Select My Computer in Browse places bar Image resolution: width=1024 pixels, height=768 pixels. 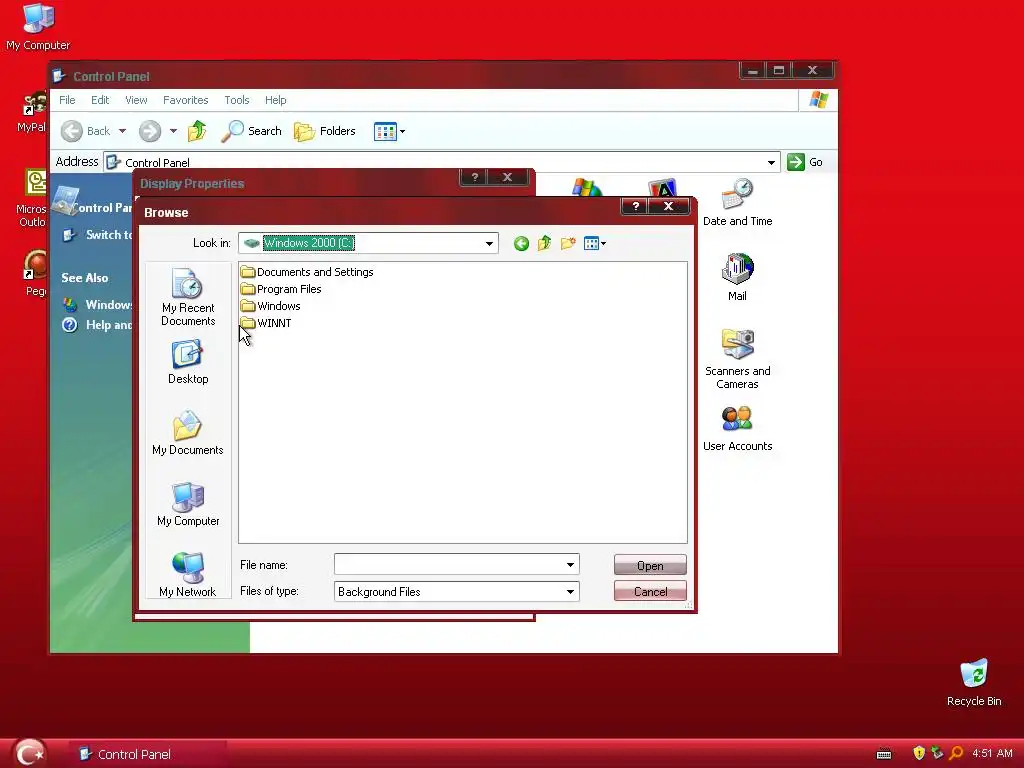tap(188, 504)
